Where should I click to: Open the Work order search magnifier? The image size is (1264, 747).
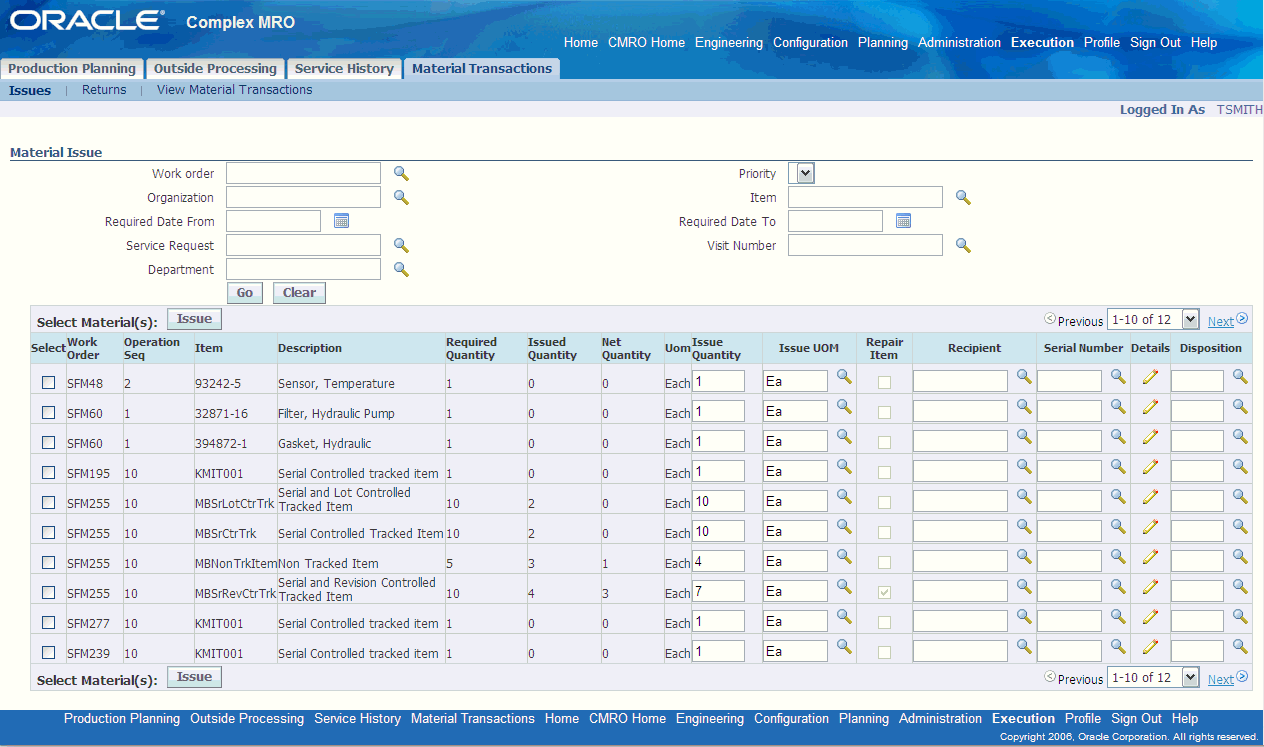pyautogui.click(x=401, y=173)
